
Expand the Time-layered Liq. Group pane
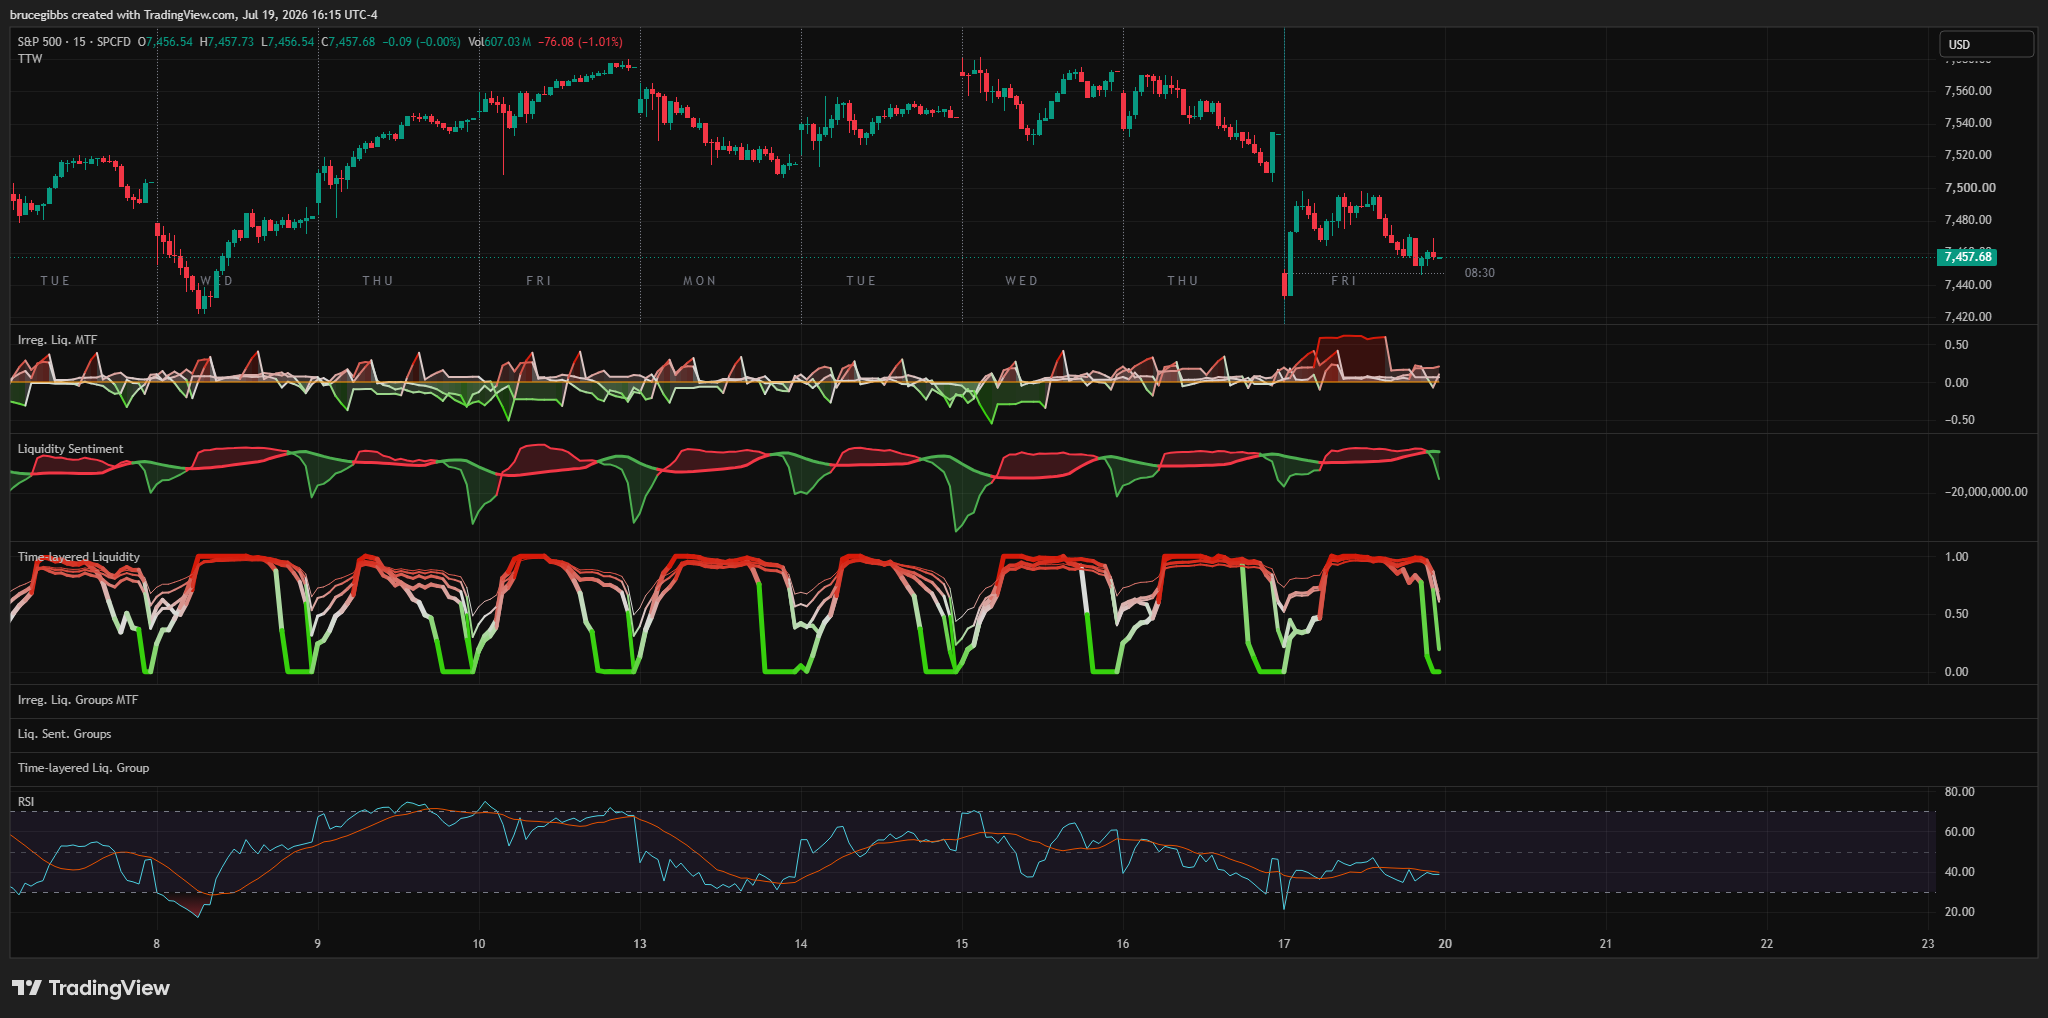click(83, 768)
